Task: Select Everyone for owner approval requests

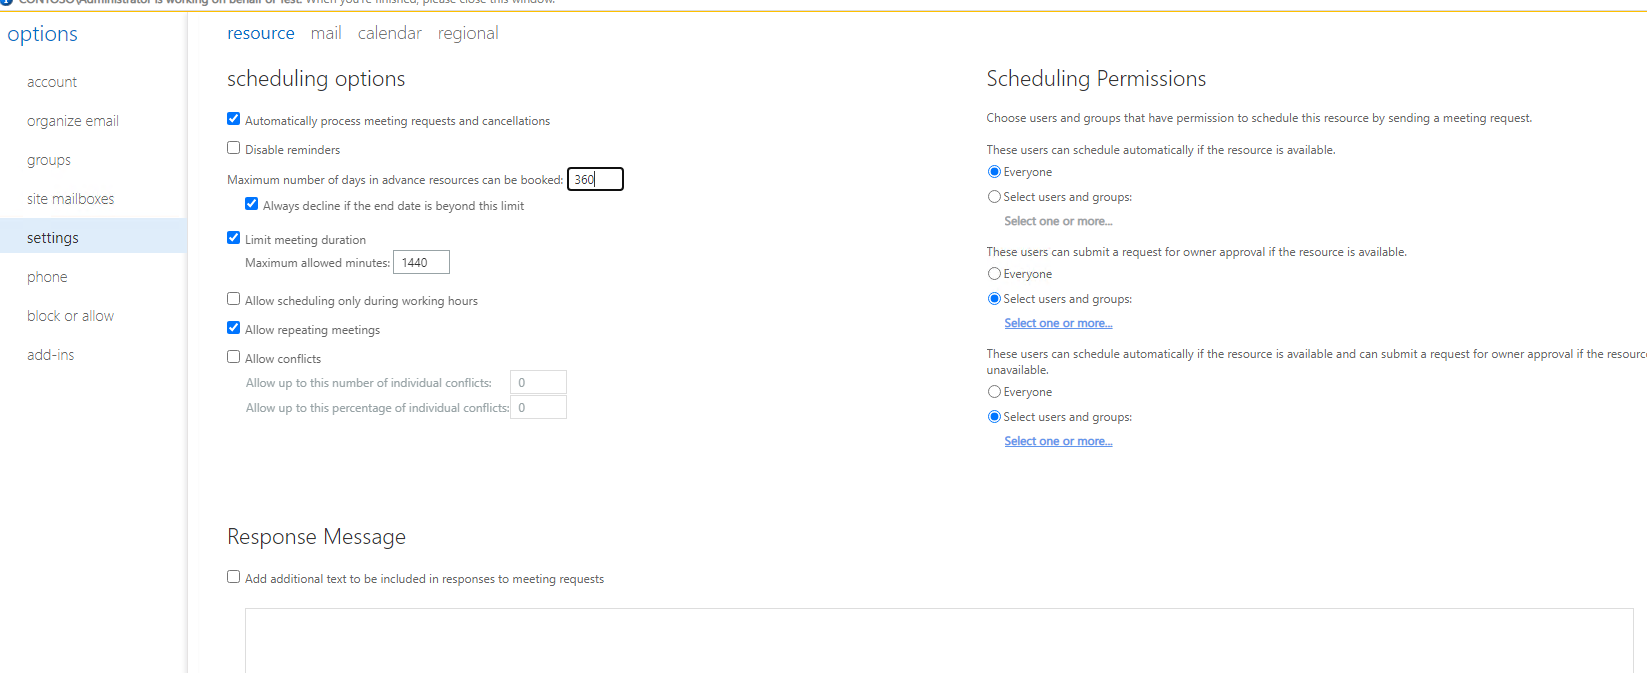Action: 994,273
